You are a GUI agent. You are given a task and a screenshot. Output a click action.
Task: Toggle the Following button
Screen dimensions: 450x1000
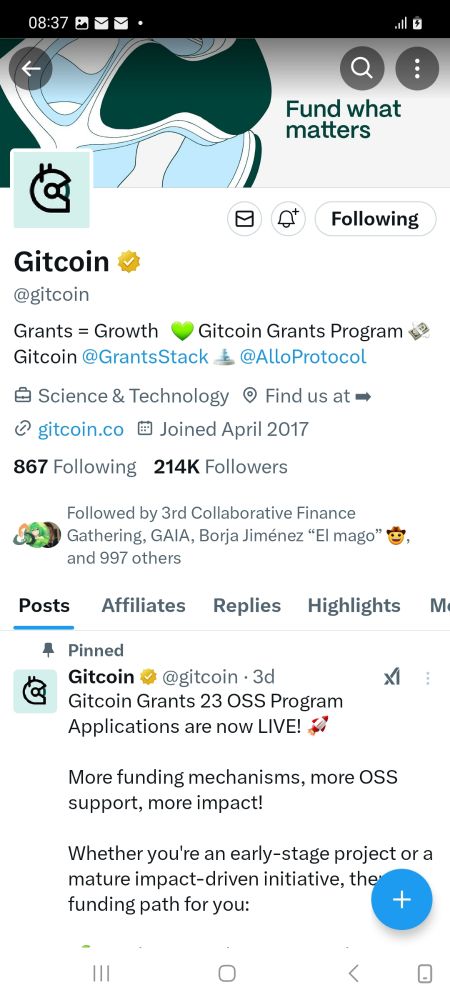[375, 219]
